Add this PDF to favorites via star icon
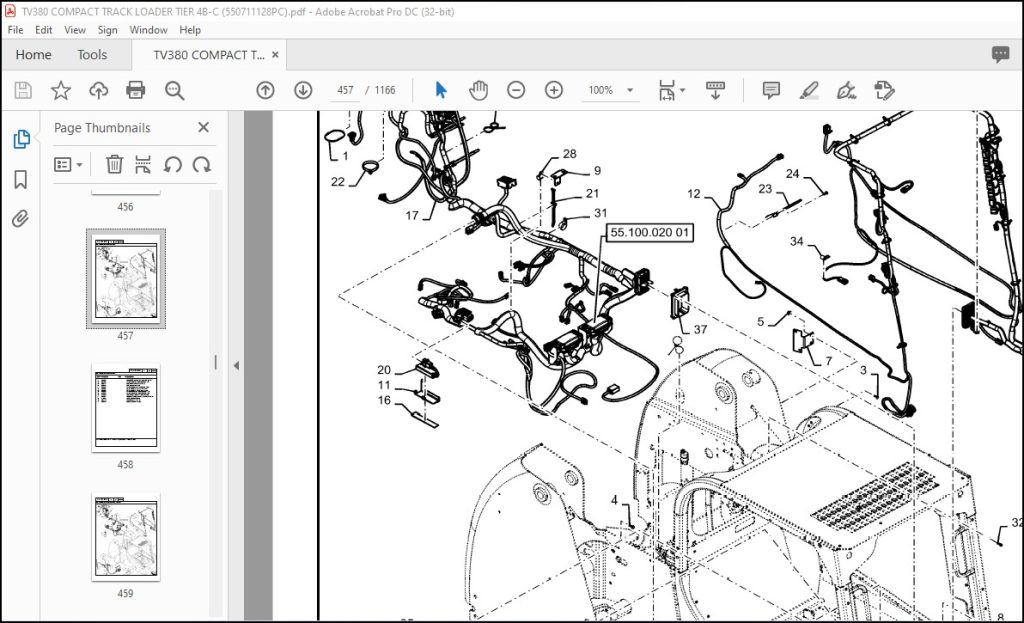Screen dimensions: 1024x623 pyautogui.click(x=61, y=89)
